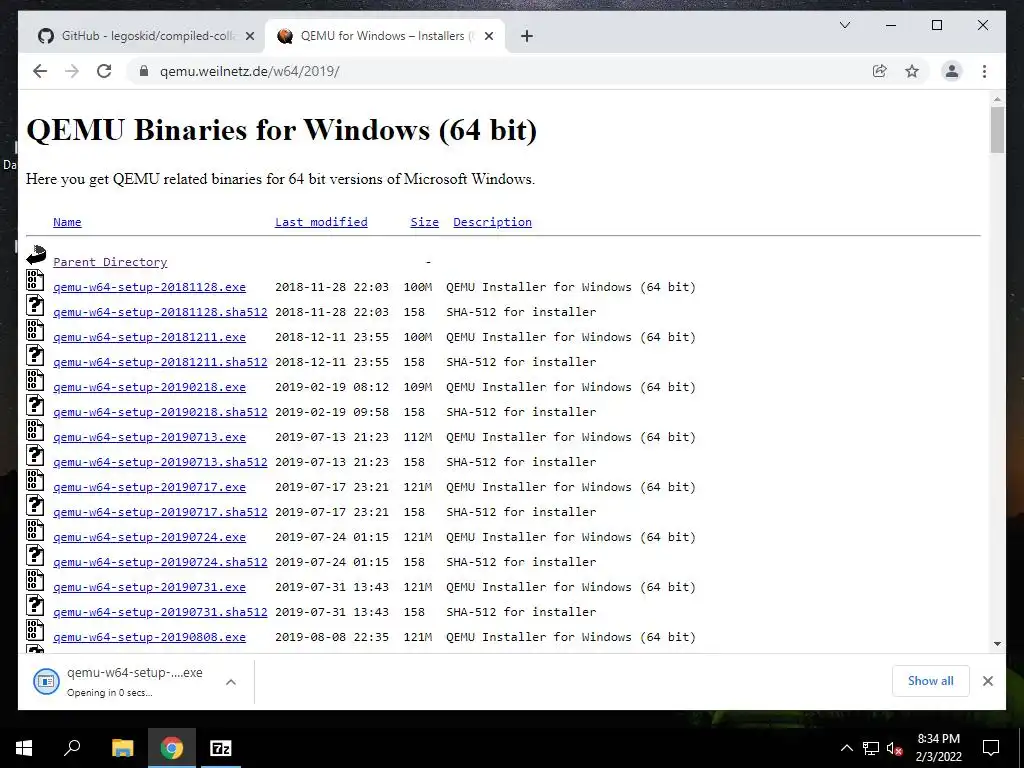Image resolution: width=1024 pixels, height=768 pixels.
Task: Go back to the previous page
Action: tap(40, 71)
